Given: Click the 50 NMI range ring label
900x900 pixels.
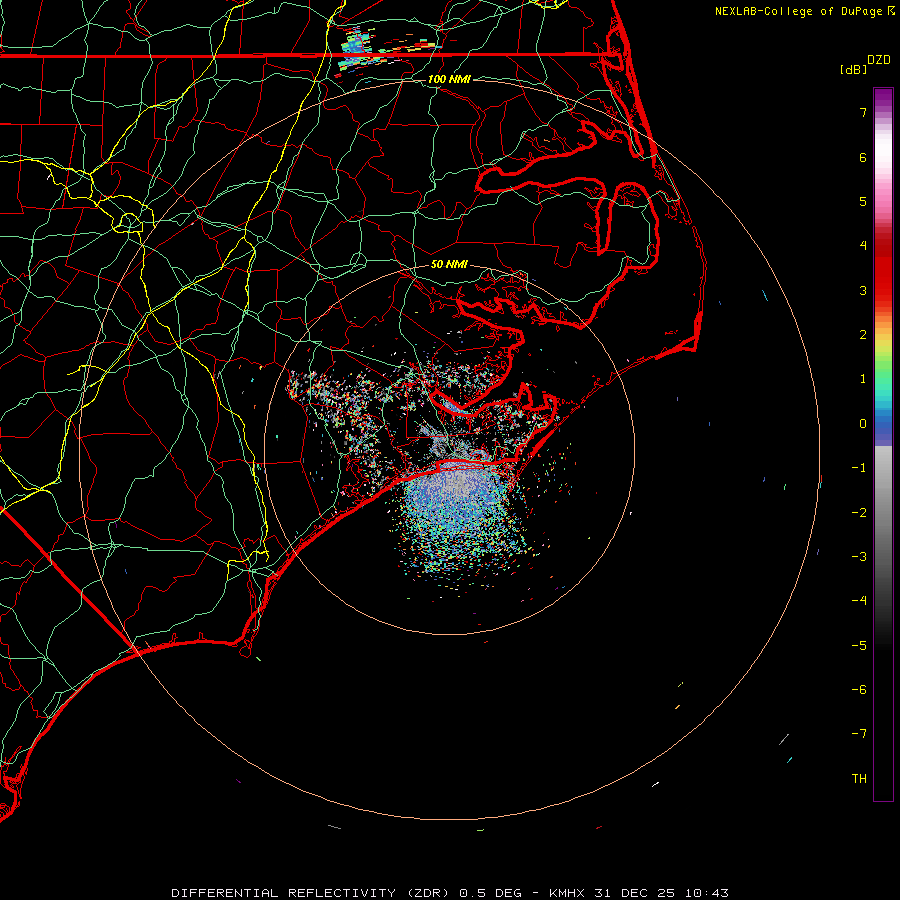Looking at the screenshot, I should [x=449, y=265].
